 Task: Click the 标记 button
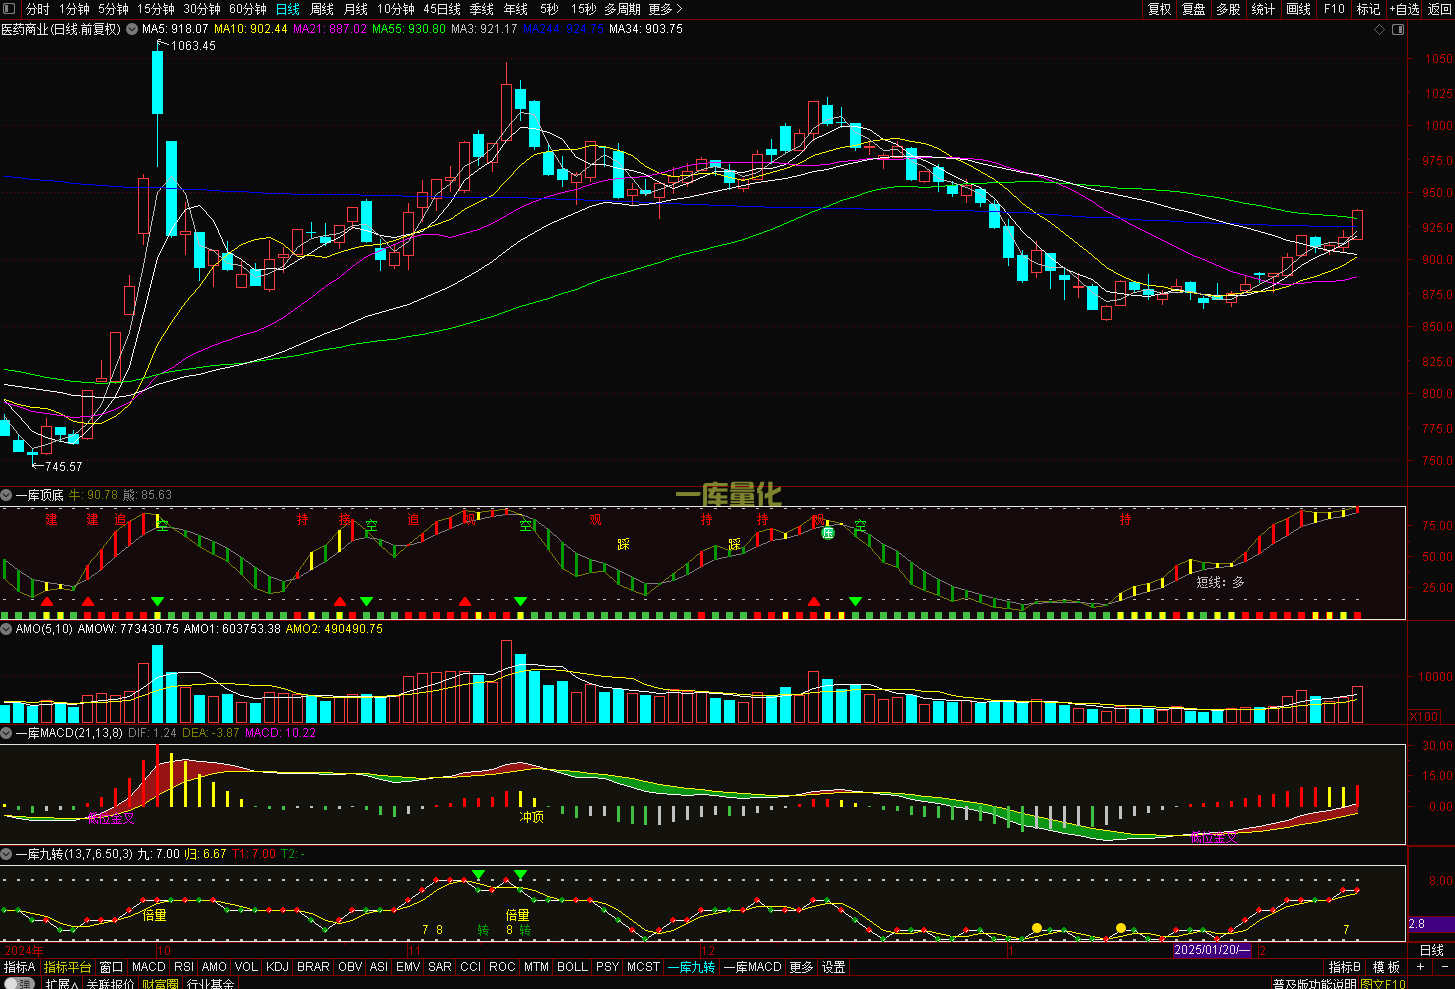[1368, 9]
